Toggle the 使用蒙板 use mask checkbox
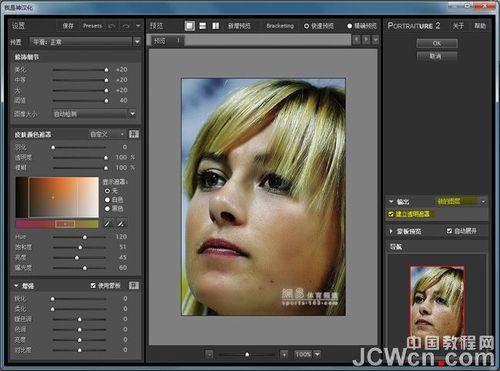500x371 pixels. (x=93, y=286)
